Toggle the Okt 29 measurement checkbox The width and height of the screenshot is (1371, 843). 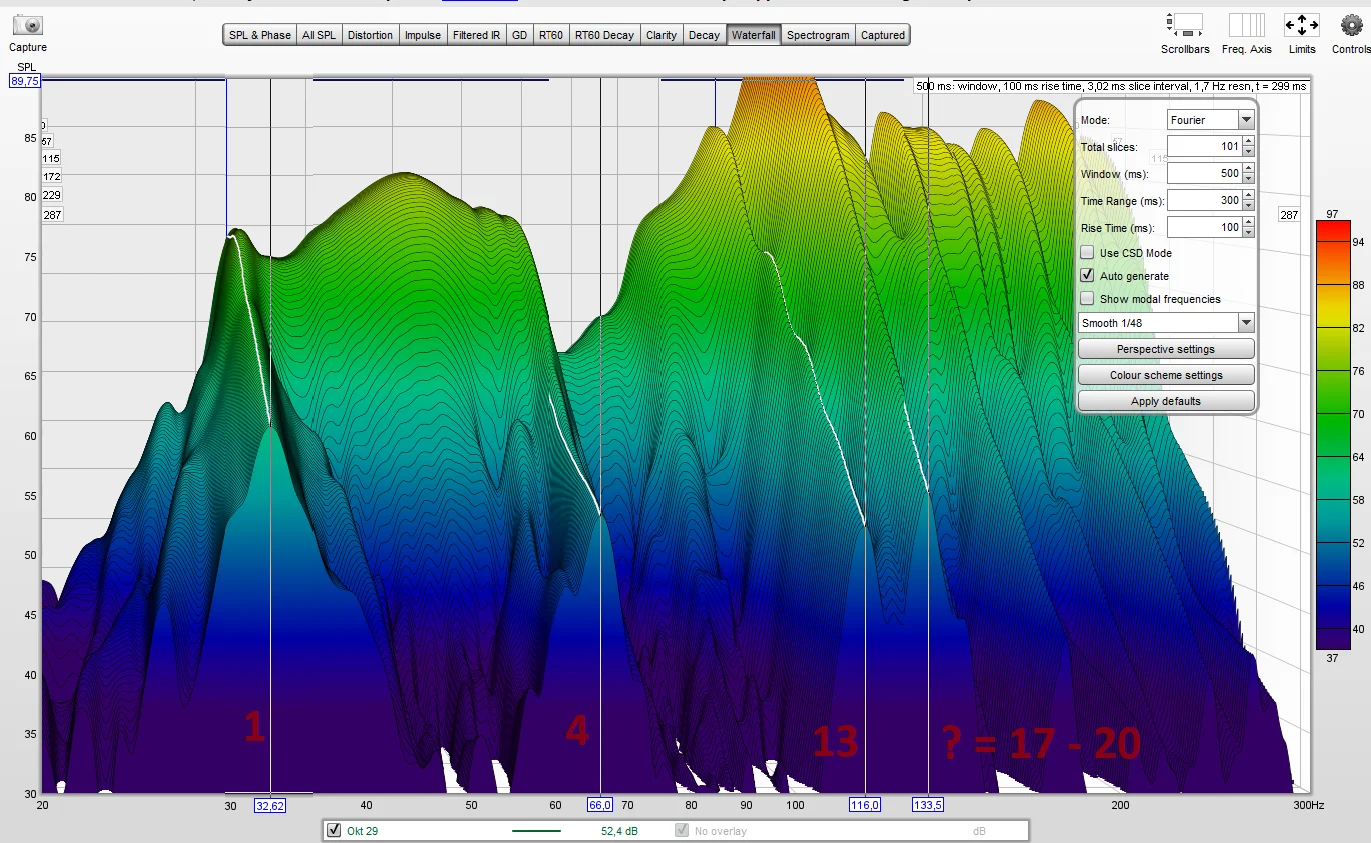(334, 830)
